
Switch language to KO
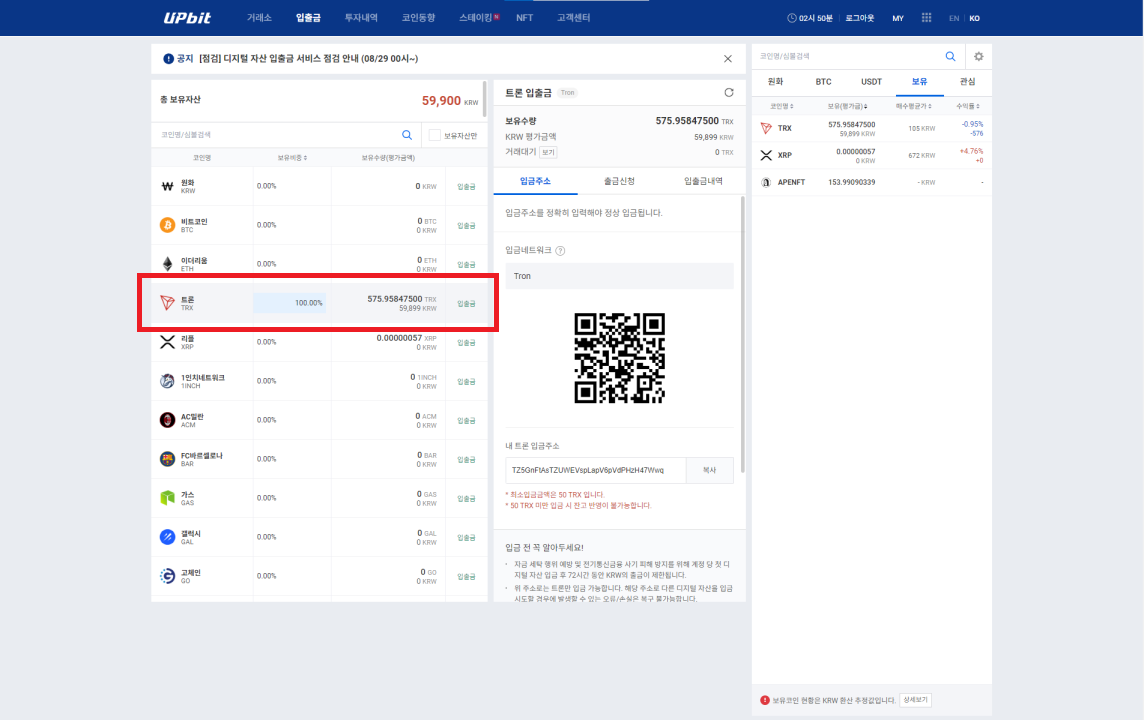click(x=975, y=18)
